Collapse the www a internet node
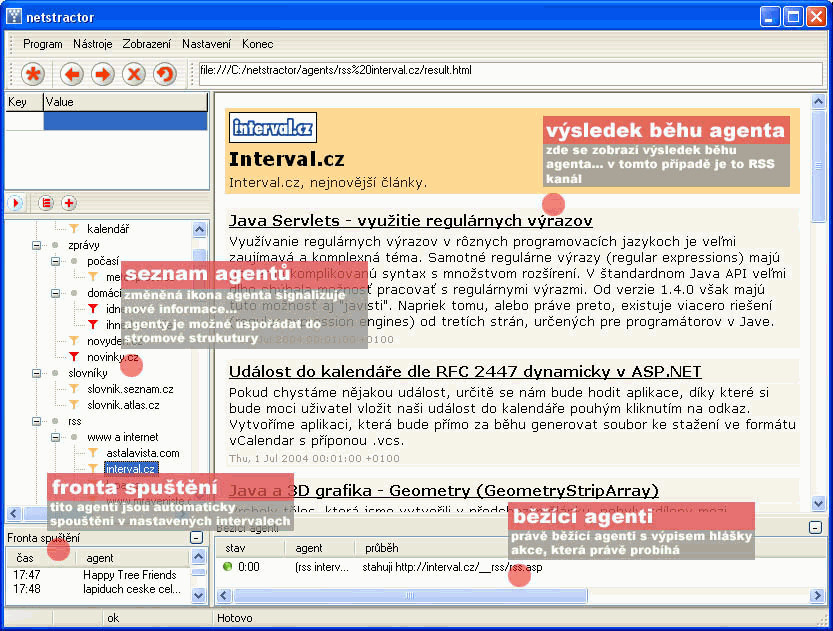This screenshot has width=833, height=631. (x=55, y=437)
